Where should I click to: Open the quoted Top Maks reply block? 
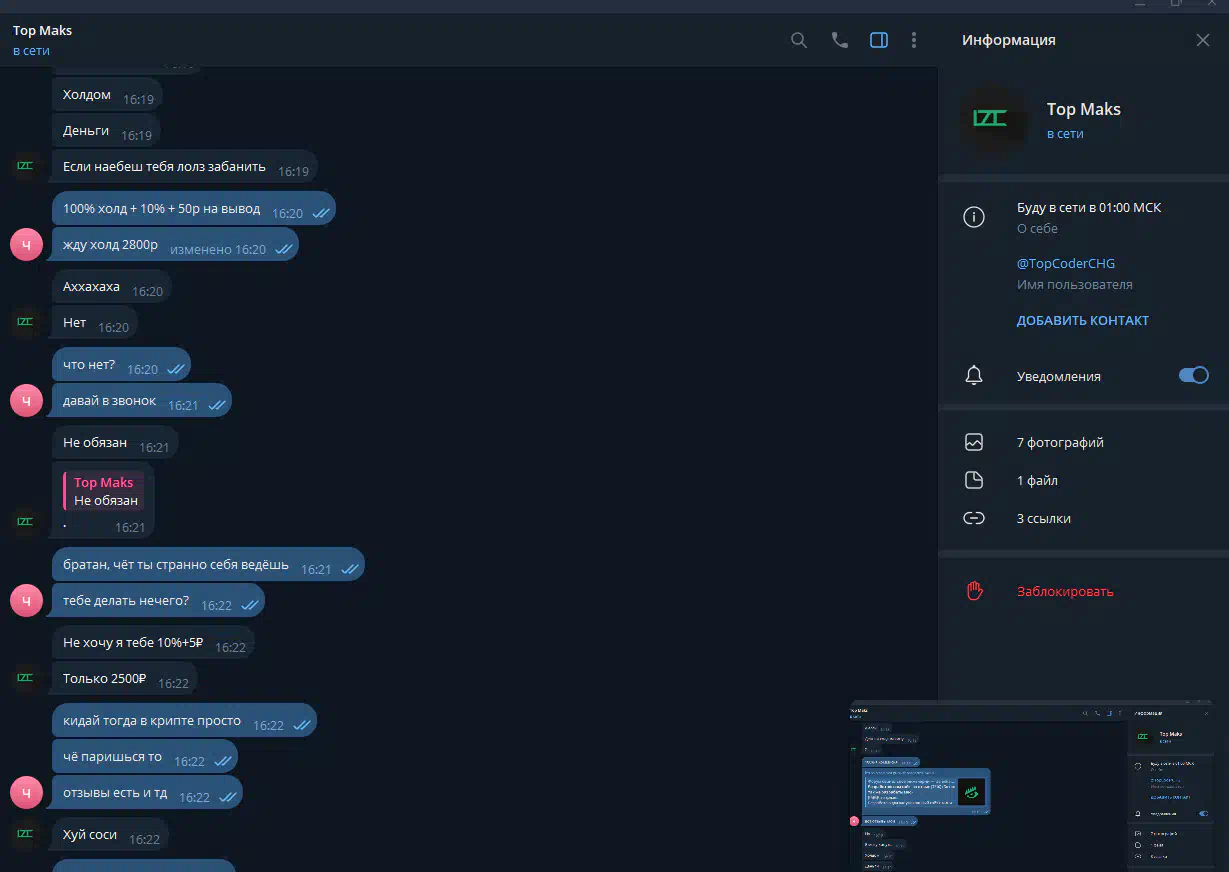[x=104, y=491]
